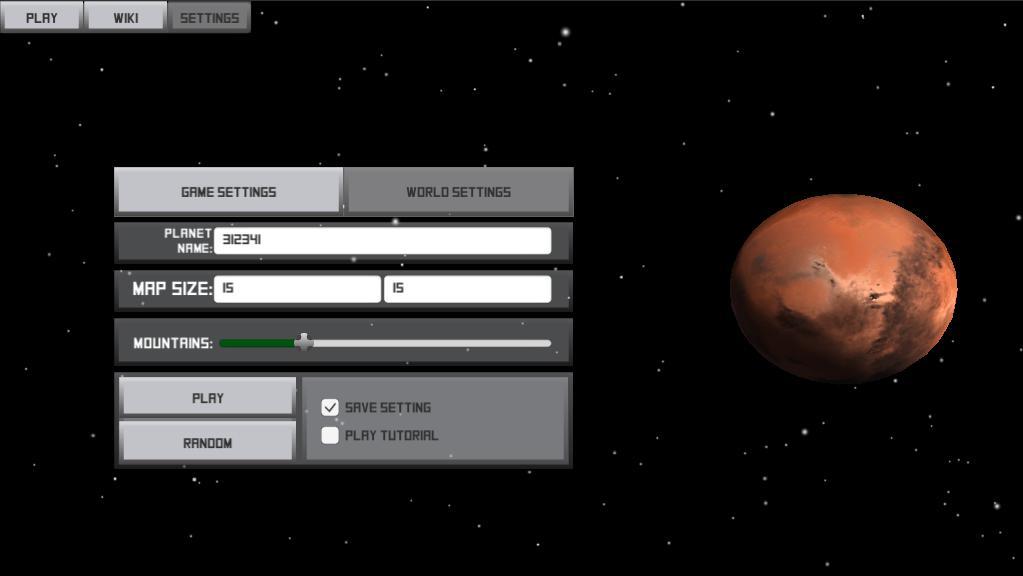Open the Wiki tab
This screenshot has height=576, width=1023.
125,17
